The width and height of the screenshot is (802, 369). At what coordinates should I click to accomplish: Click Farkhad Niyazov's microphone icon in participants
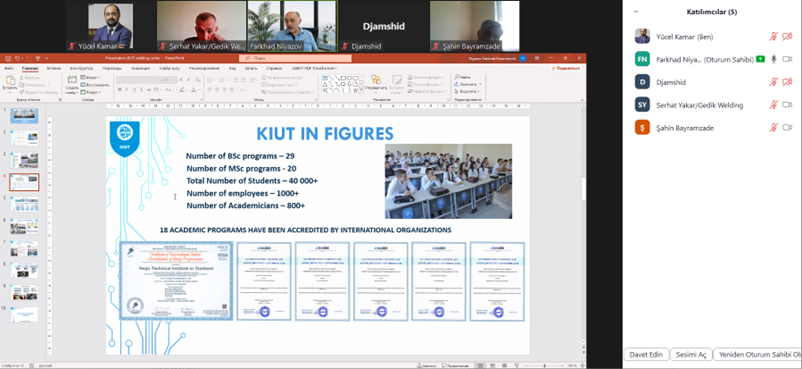coord(774,59)
